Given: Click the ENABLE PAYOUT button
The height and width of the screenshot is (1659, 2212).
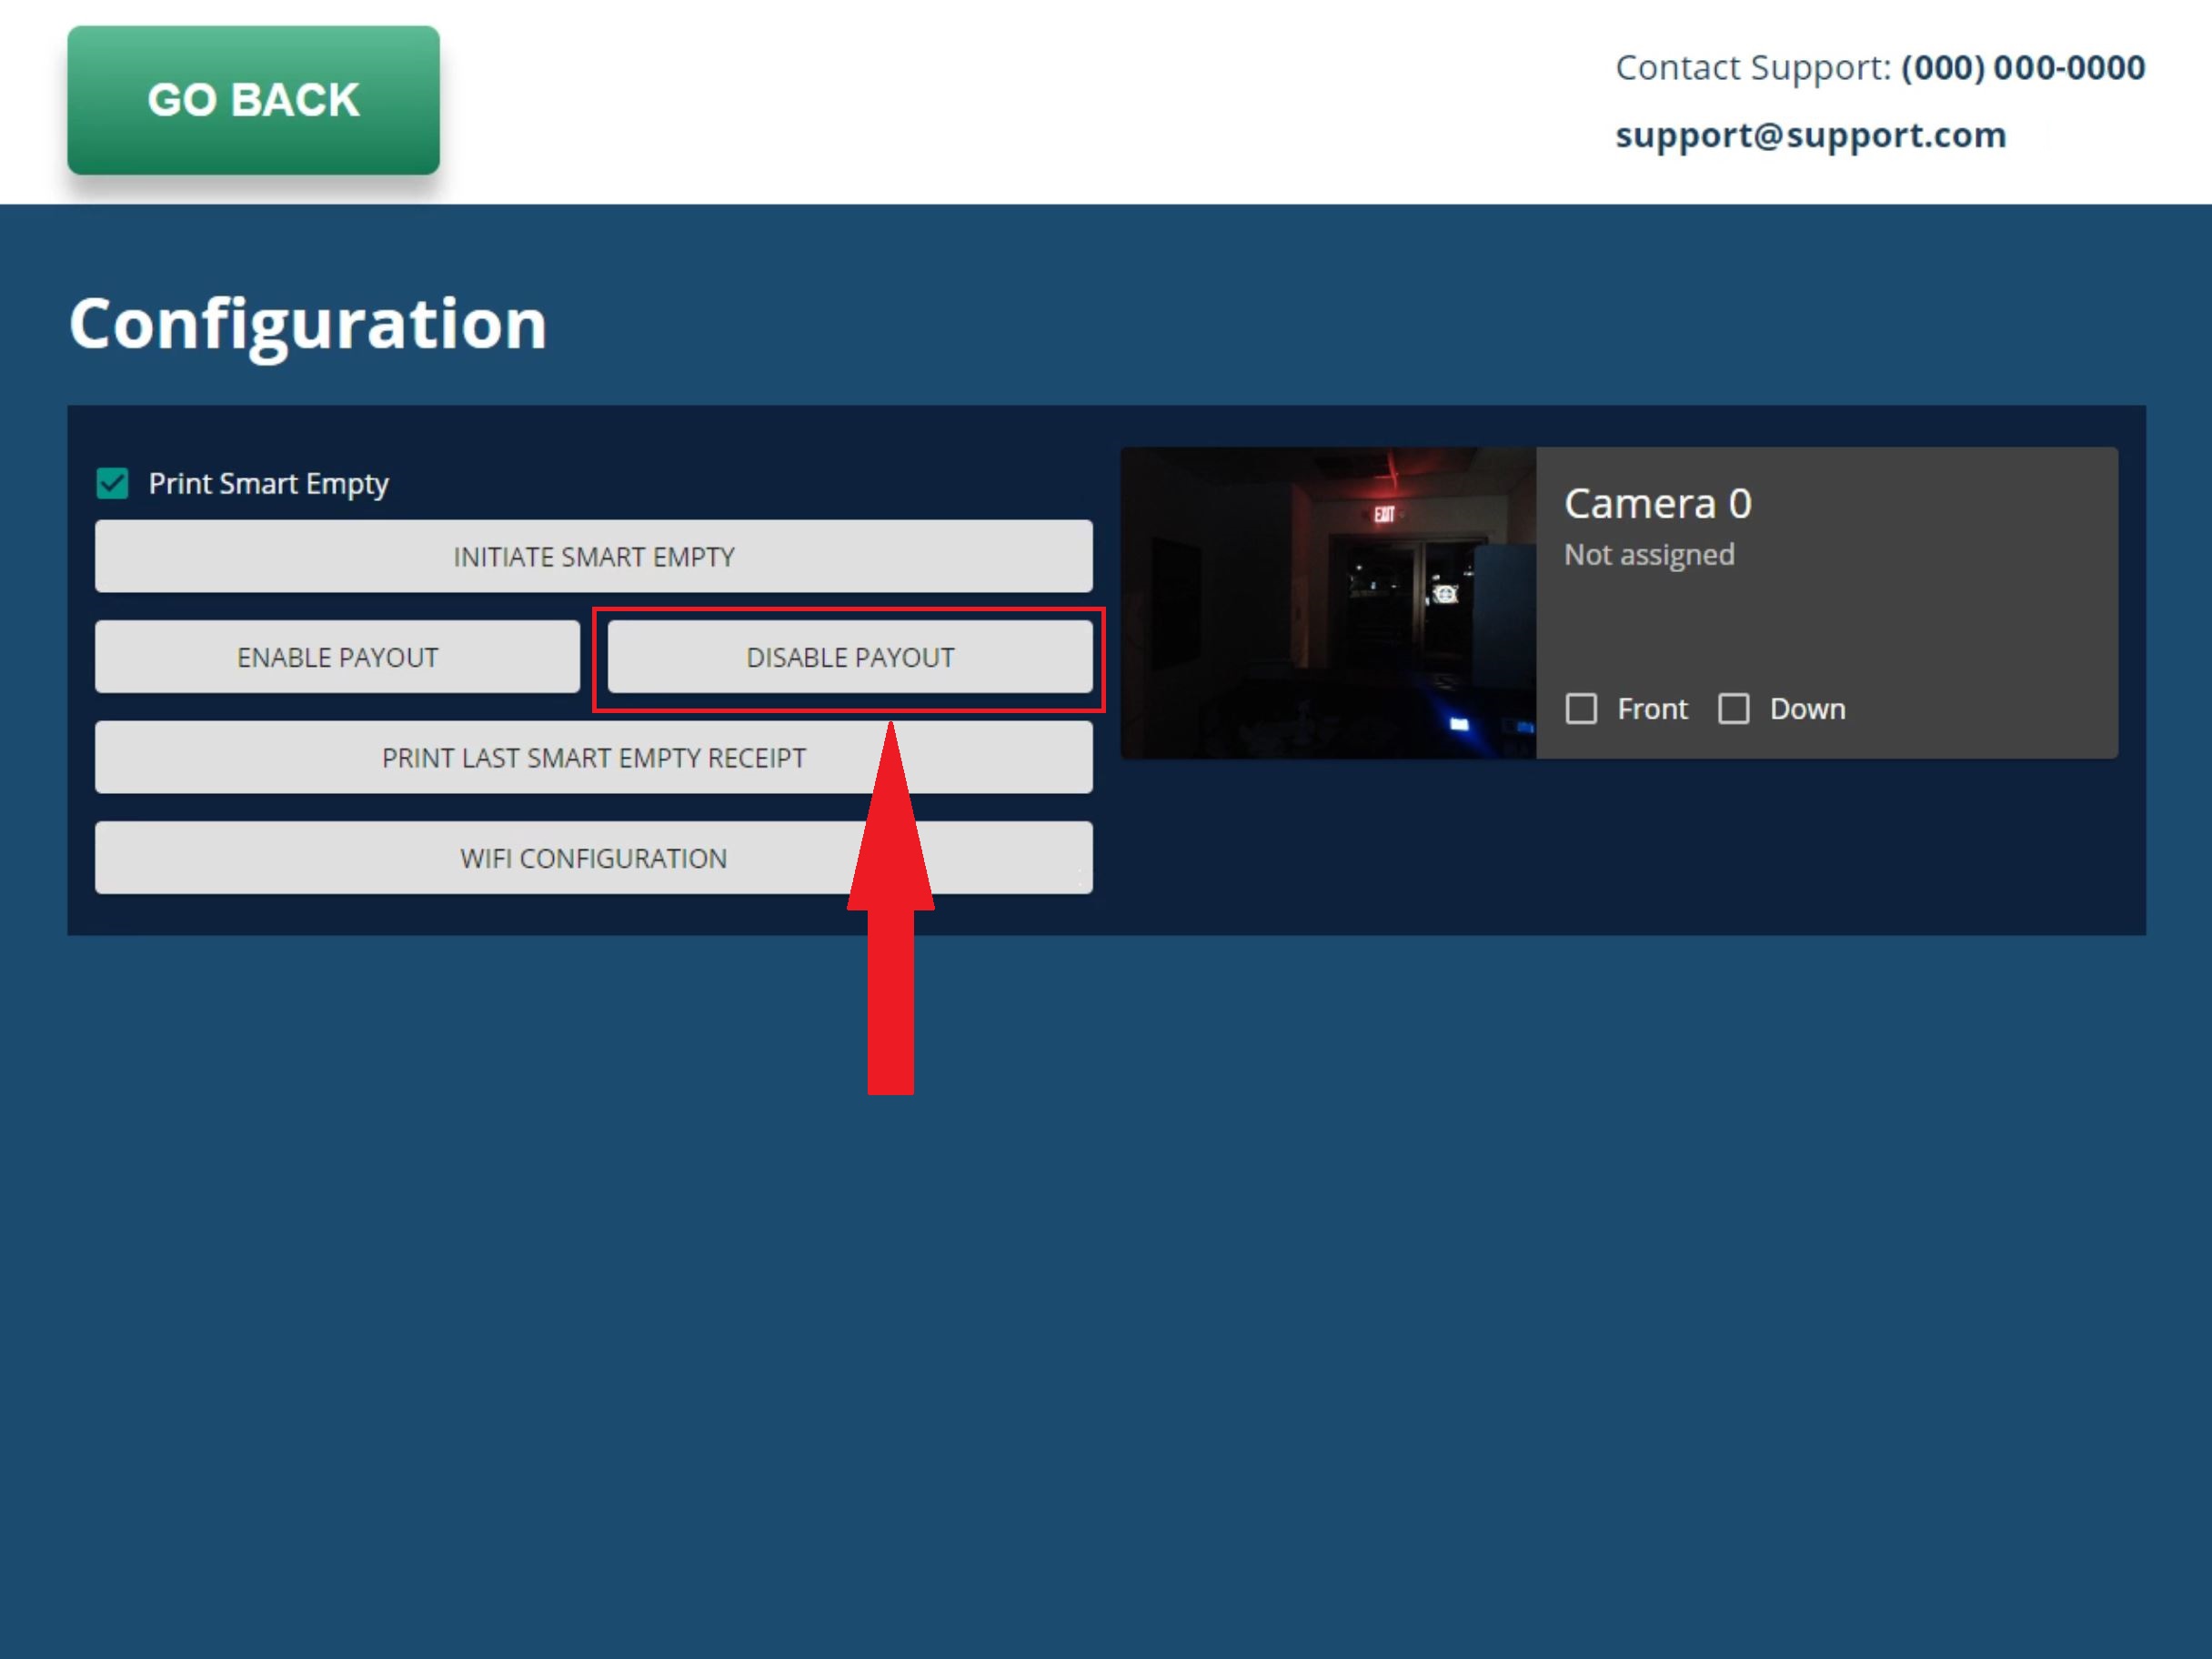Looking at the screenshot, I should click(338, 657).
